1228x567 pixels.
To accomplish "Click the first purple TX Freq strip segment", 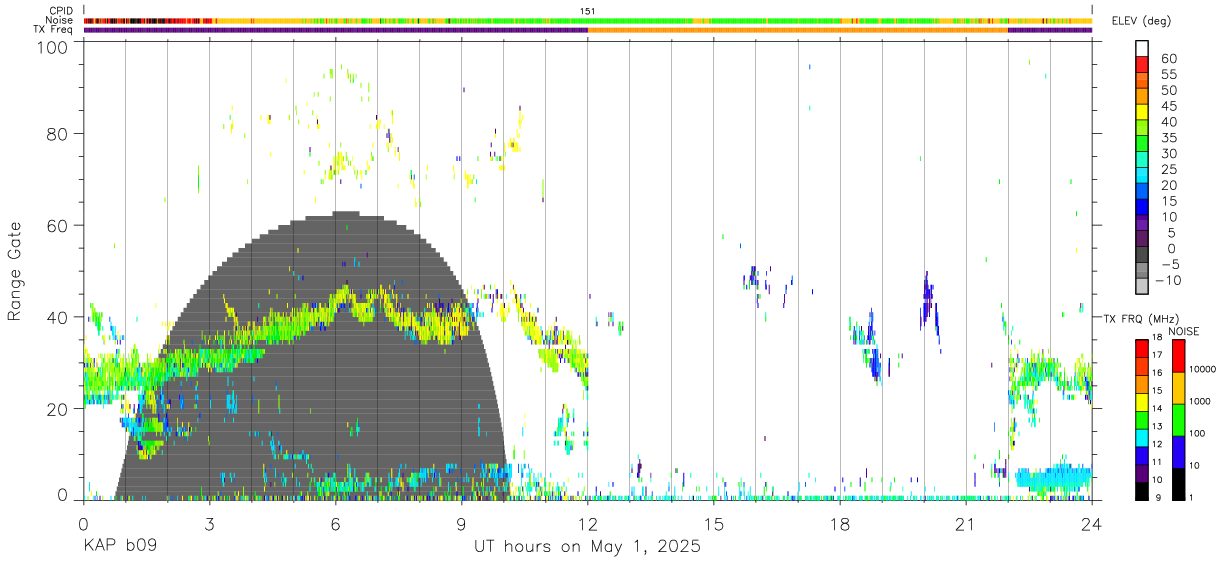I will point(335,30).
